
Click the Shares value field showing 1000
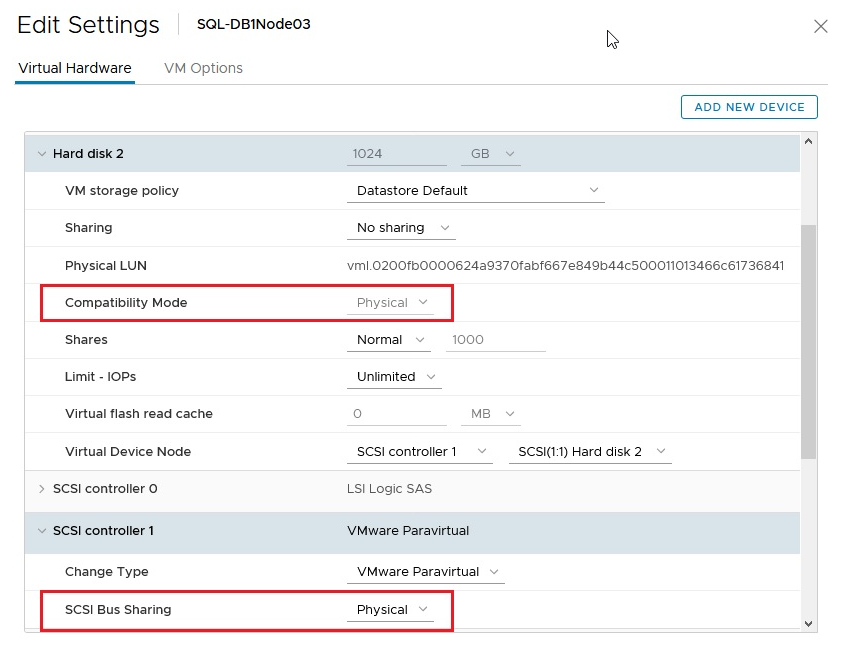(x=496, y=340)
